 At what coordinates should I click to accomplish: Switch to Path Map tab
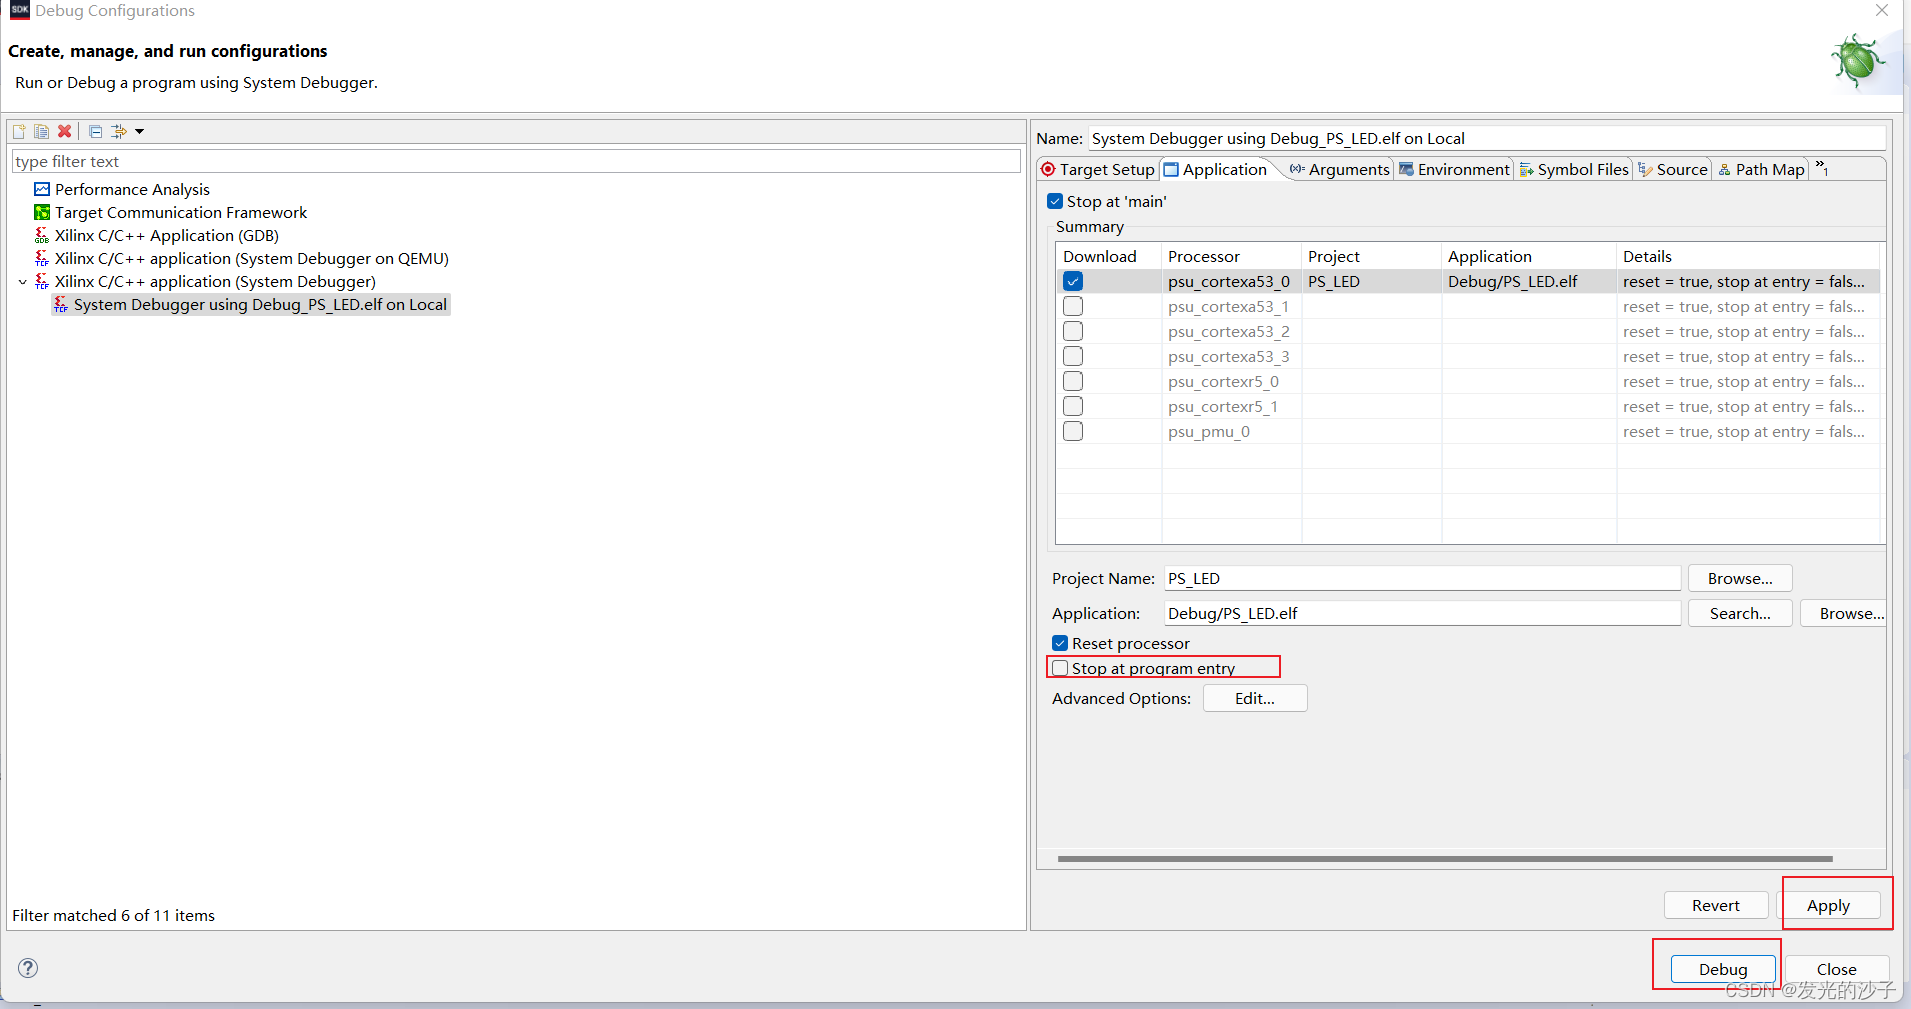(x=1761, y=169)
